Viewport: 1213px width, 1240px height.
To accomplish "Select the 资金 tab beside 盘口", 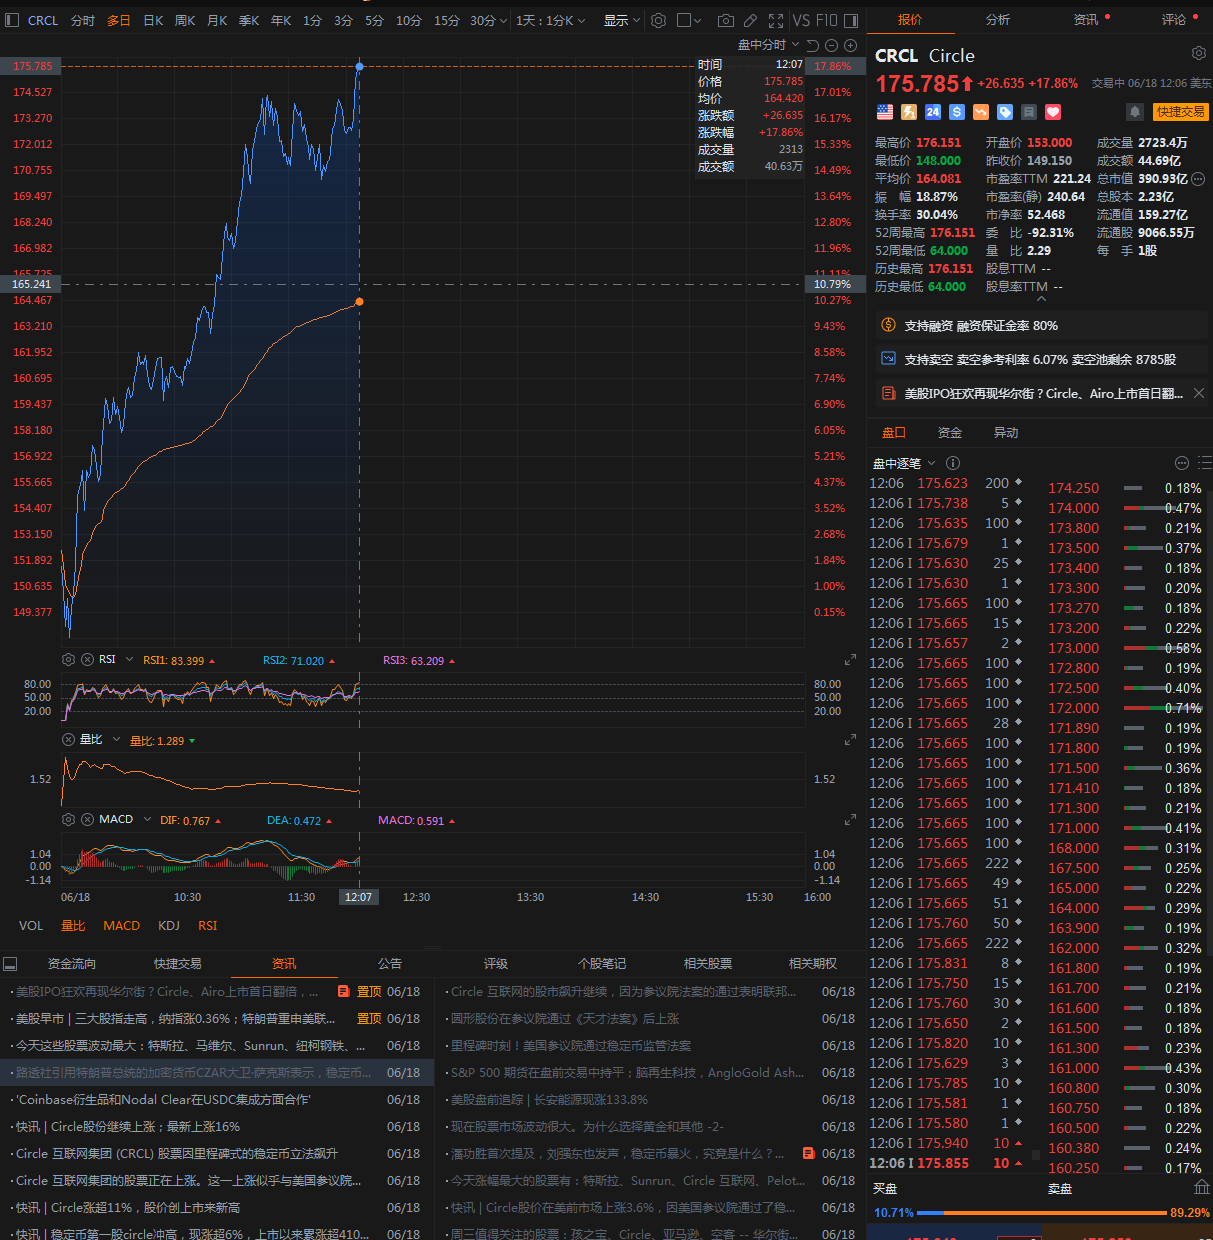I will tap(949, 432).
